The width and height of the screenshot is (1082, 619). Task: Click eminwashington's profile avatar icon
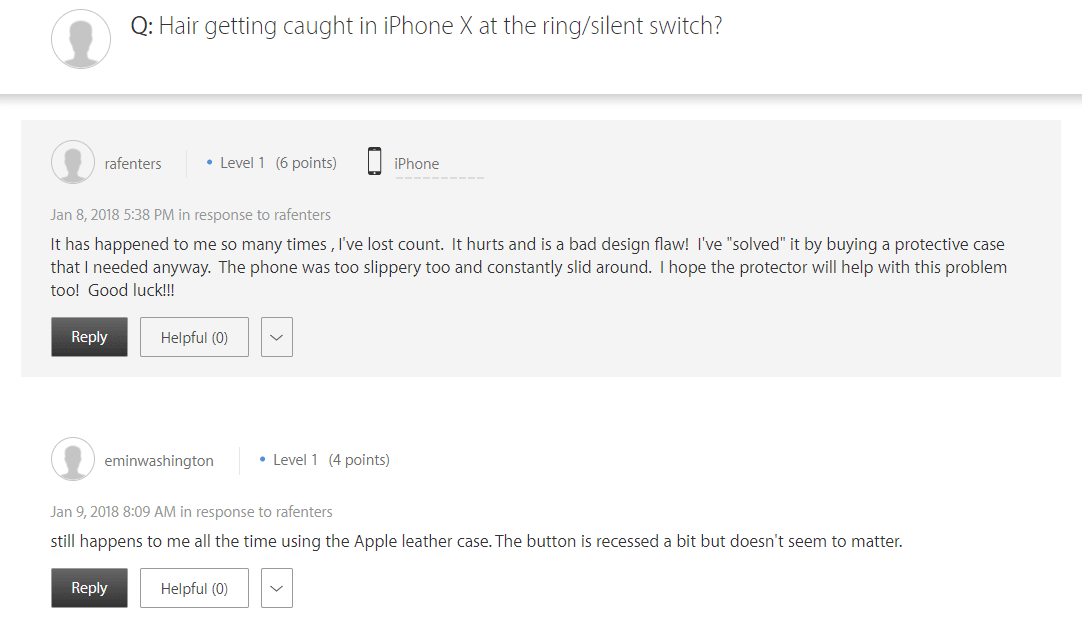click(73, 460)
